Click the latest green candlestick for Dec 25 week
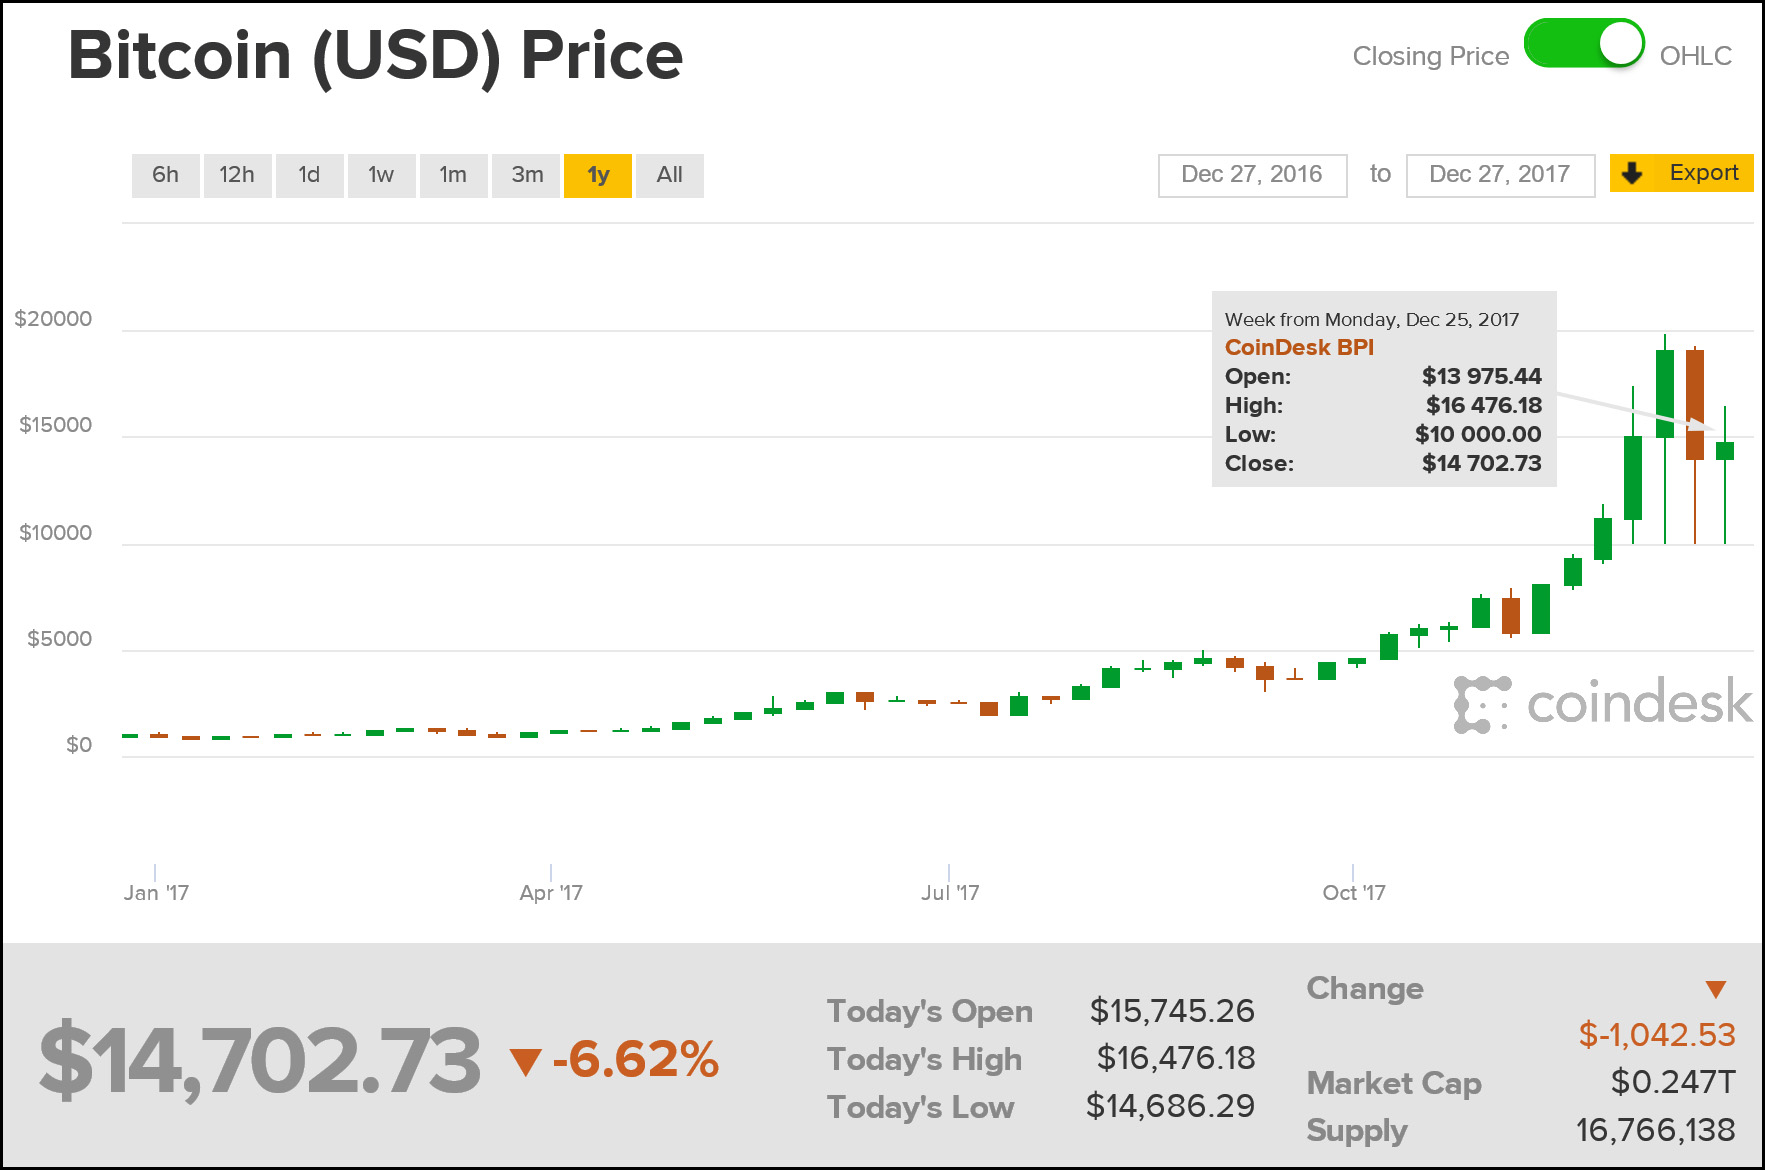The height and width of the screenshot is (1170, 1765). pyautogui.click(x=1725, y=451)
